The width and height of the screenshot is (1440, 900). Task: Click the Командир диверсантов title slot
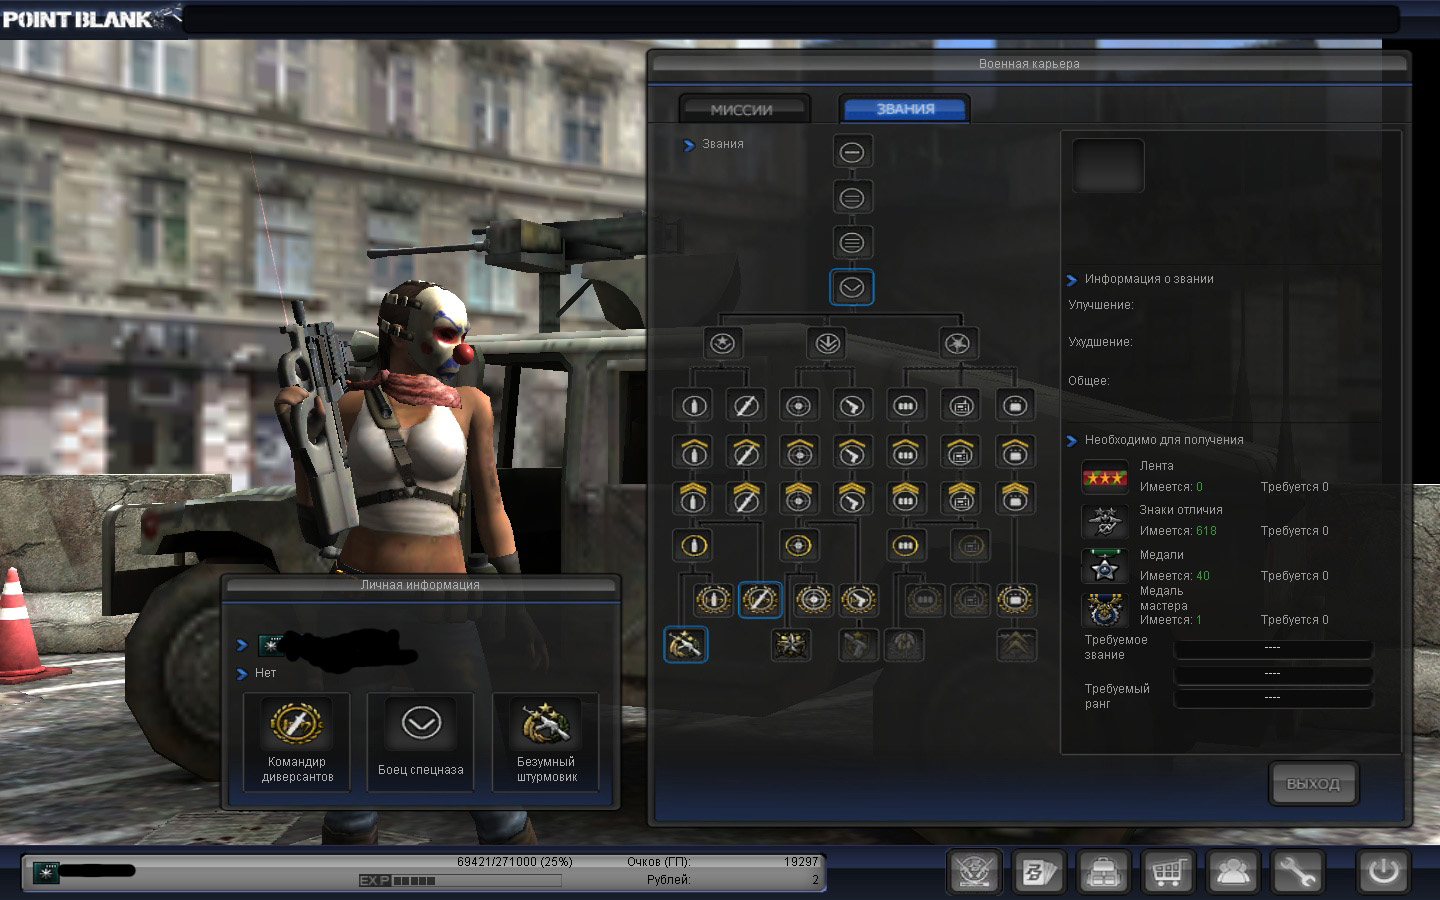point(297,741)
